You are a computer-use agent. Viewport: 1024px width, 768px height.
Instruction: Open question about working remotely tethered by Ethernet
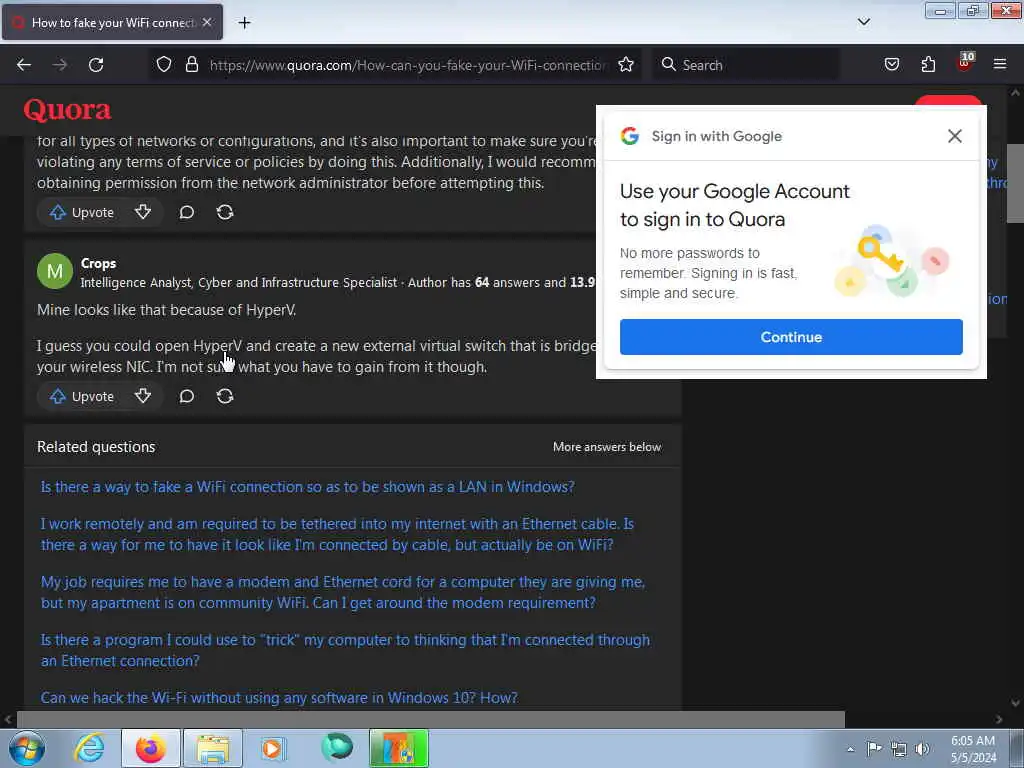[337, 534]
